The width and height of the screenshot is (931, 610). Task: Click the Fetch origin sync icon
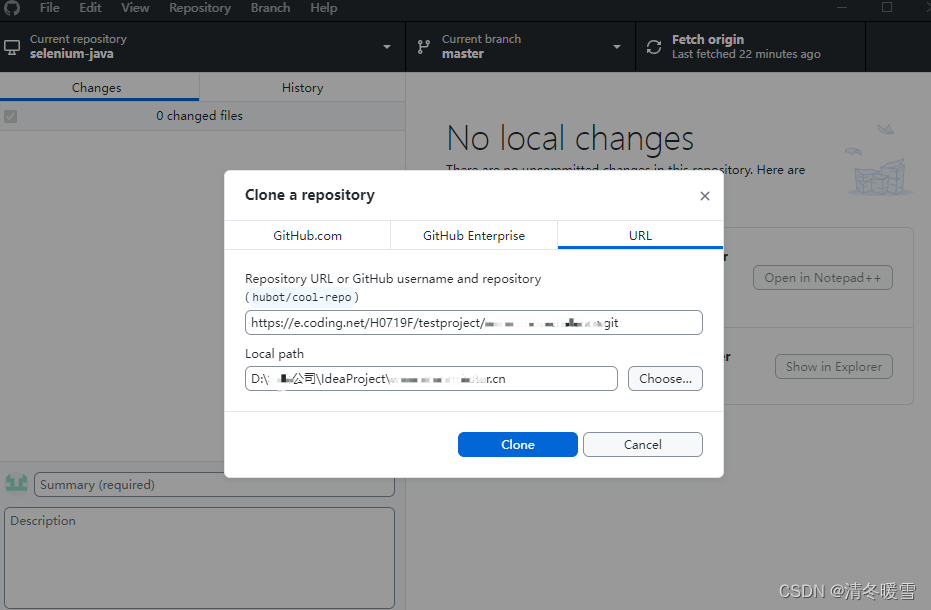click(x=654, y=47)
